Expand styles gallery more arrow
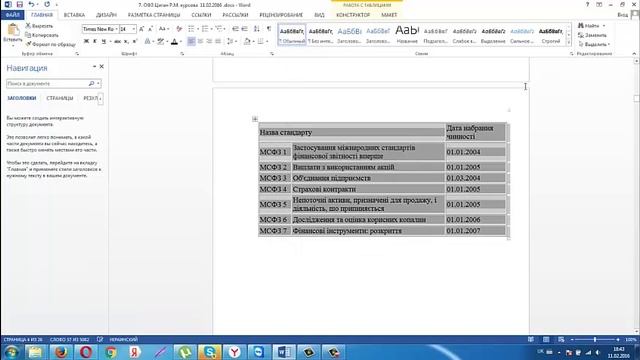640x360 pixels. click(x=569, y=43)
